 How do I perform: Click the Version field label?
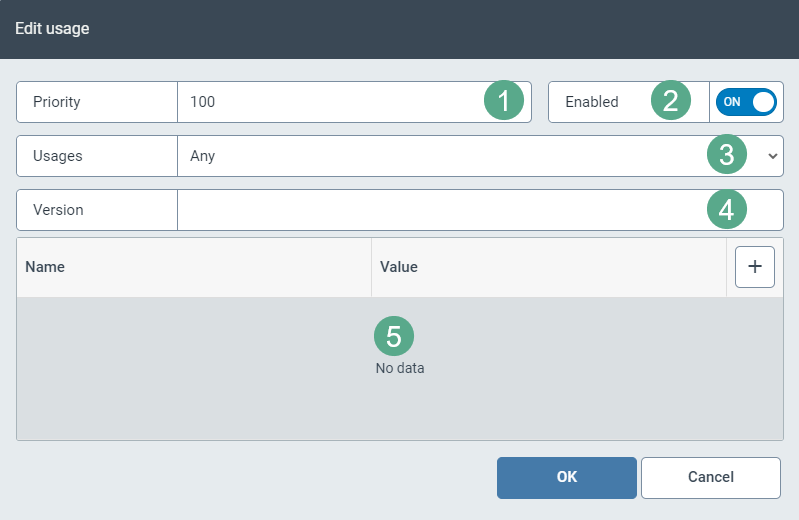pyautogui.click(x=58, y=210)
